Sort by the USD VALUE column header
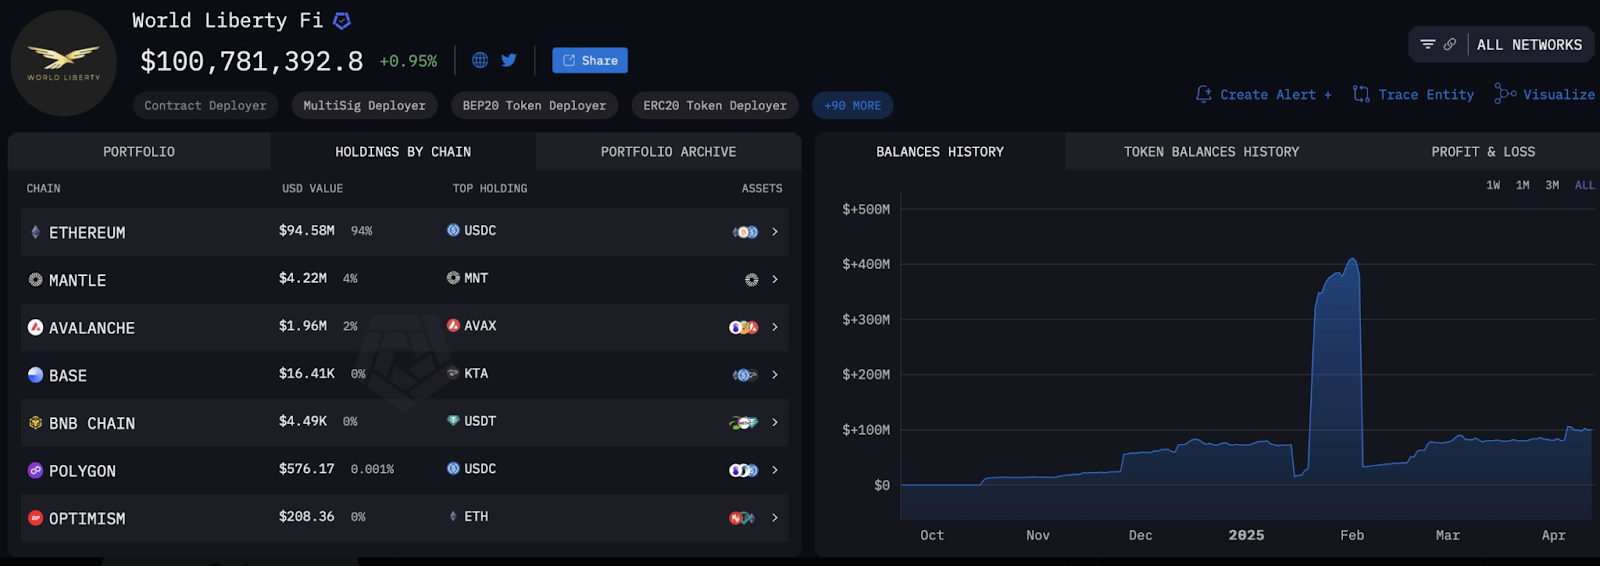 pos(312,188)
